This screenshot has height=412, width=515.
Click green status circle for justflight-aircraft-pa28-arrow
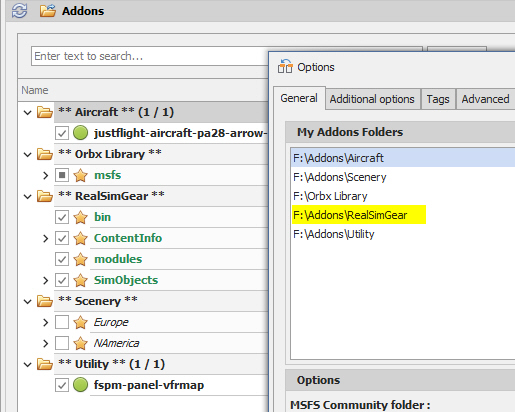tap(80, 133)
